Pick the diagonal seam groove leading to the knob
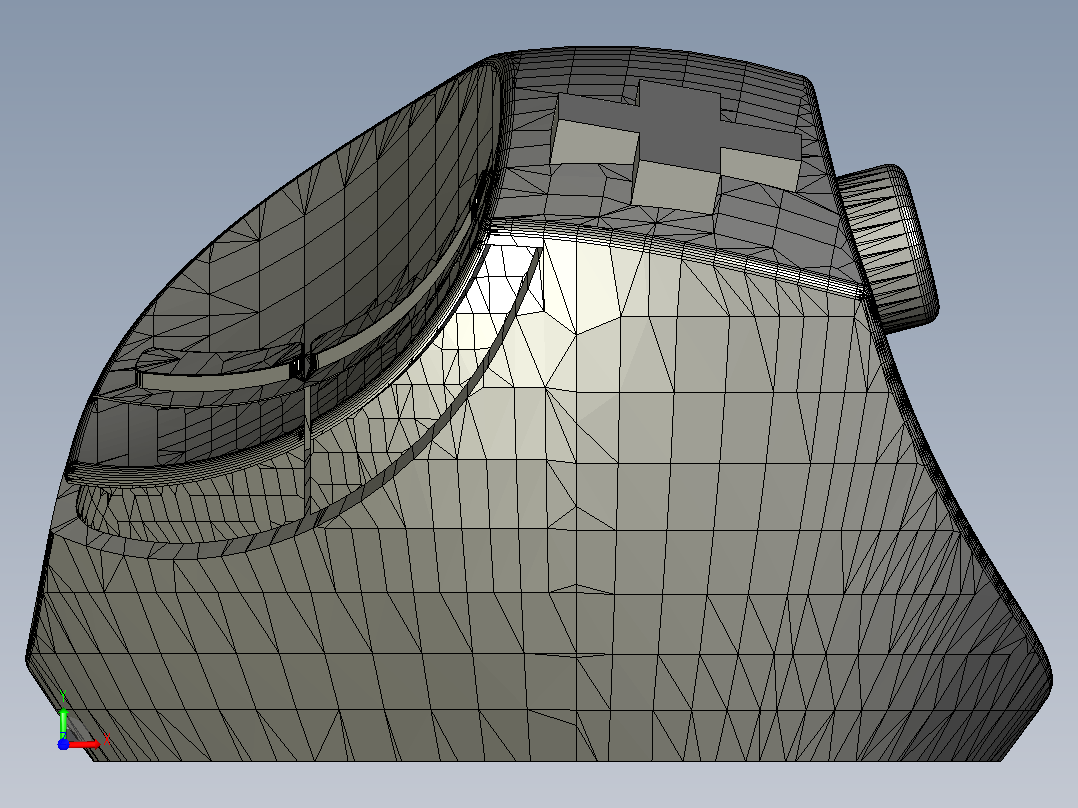1078x808 pixels. click(x=688, y=249)
